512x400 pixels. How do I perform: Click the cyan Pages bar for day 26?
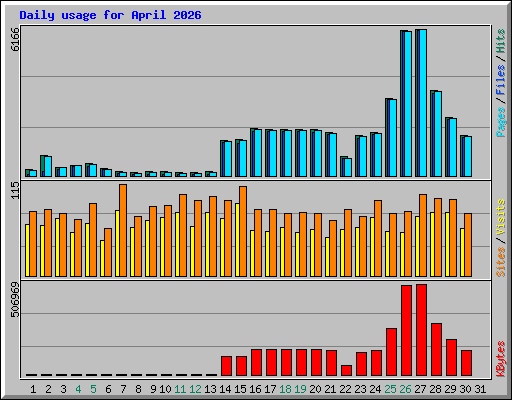pyautogui.click(x=408, y=104)
